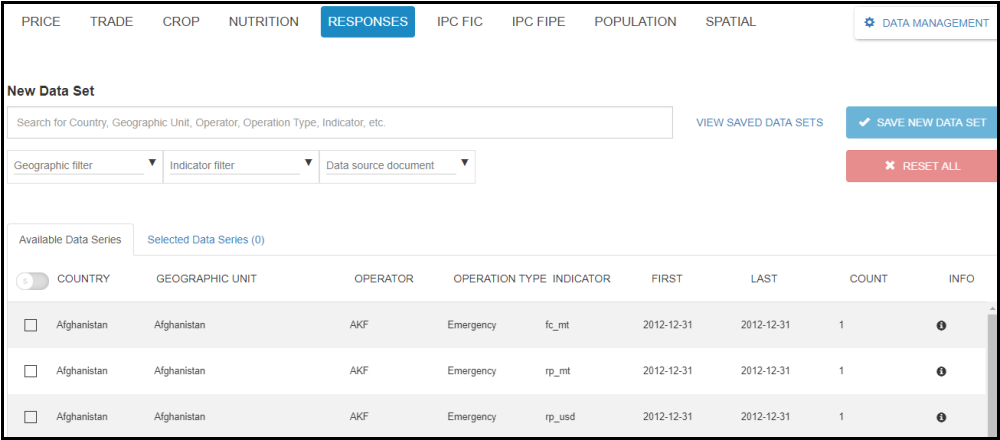Click the Save New Data Set button

coord(921,122)
